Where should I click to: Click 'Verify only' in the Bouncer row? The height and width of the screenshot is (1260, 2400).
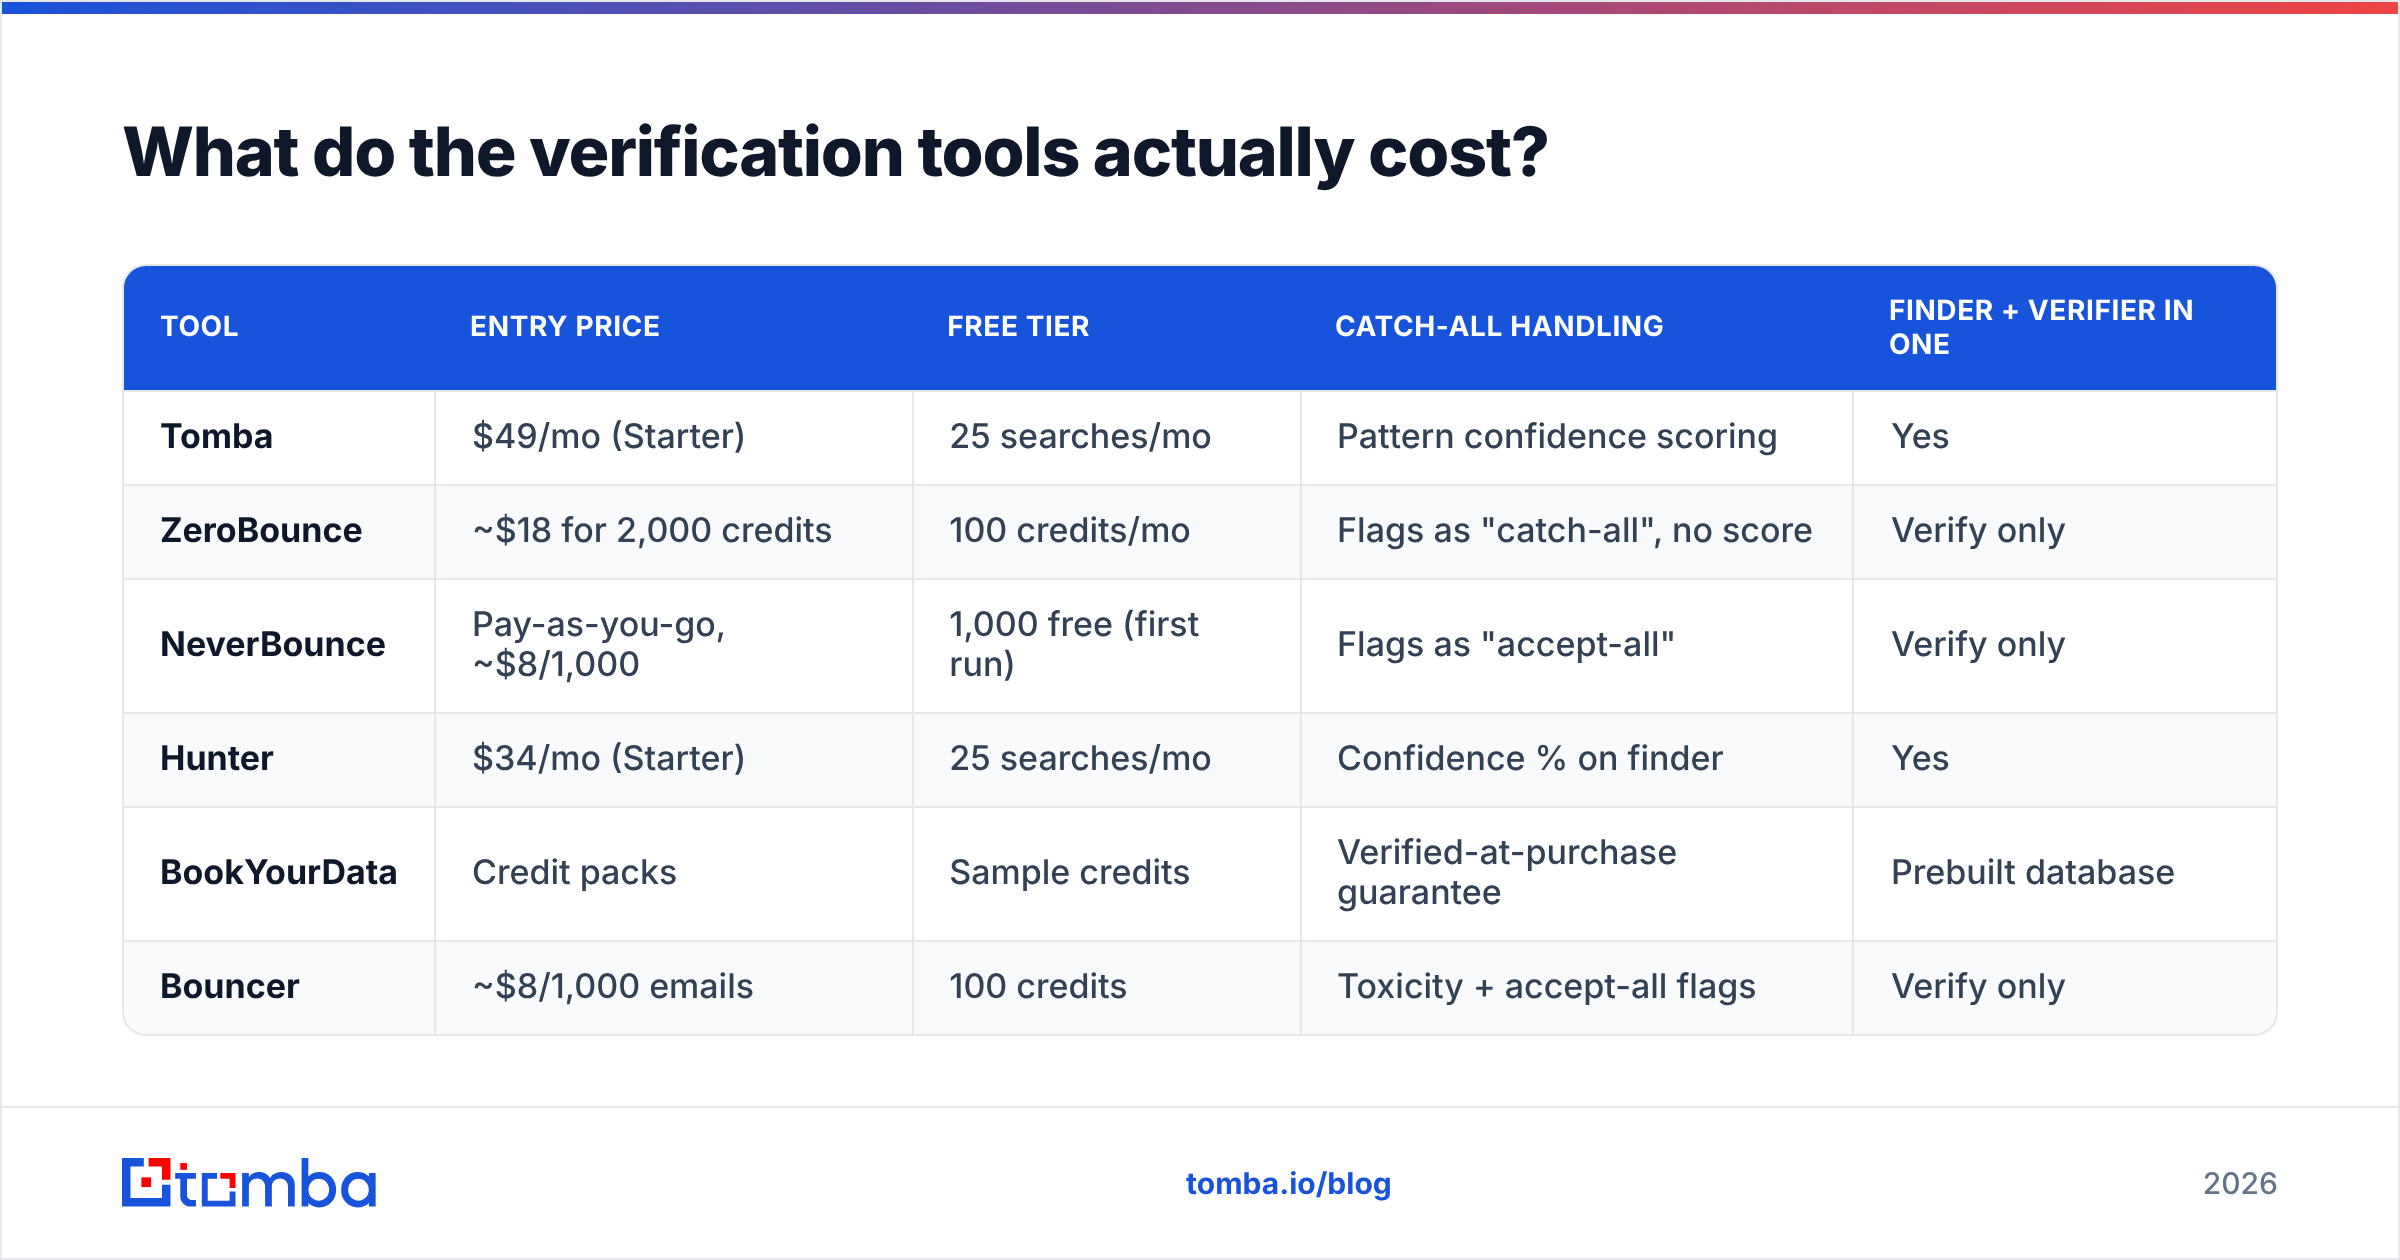click(1978, 987)
